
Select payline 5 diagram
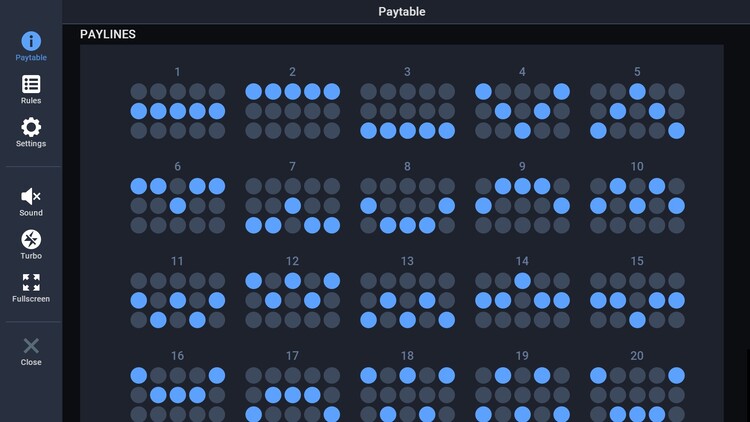point(637,111)
